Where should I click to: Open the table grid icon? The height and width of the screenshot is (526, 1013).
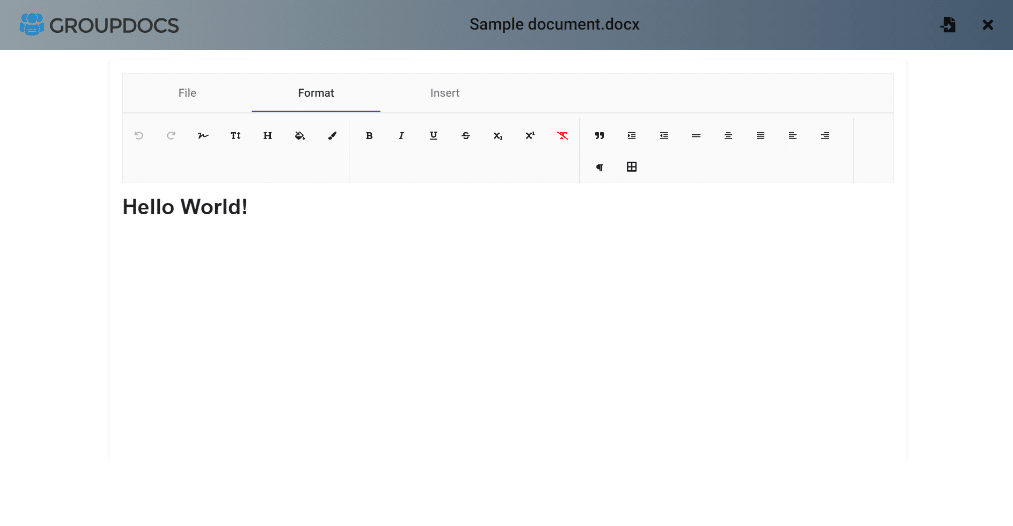point(632,167)
